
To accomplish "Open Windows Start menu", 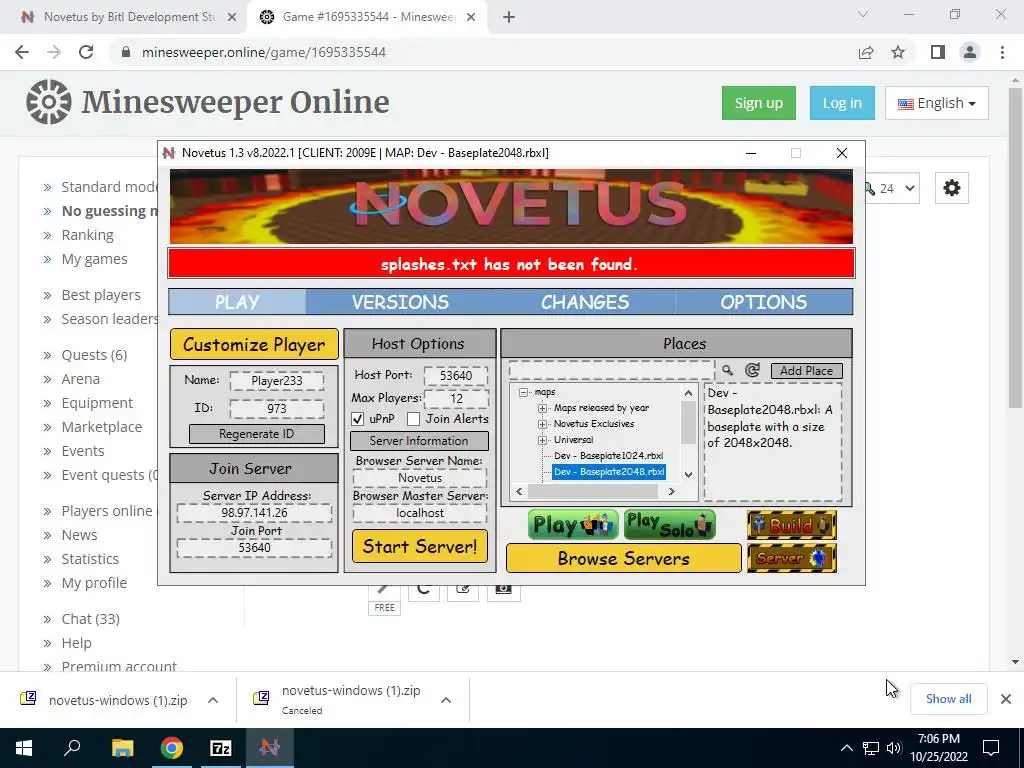I will (24, 748).
